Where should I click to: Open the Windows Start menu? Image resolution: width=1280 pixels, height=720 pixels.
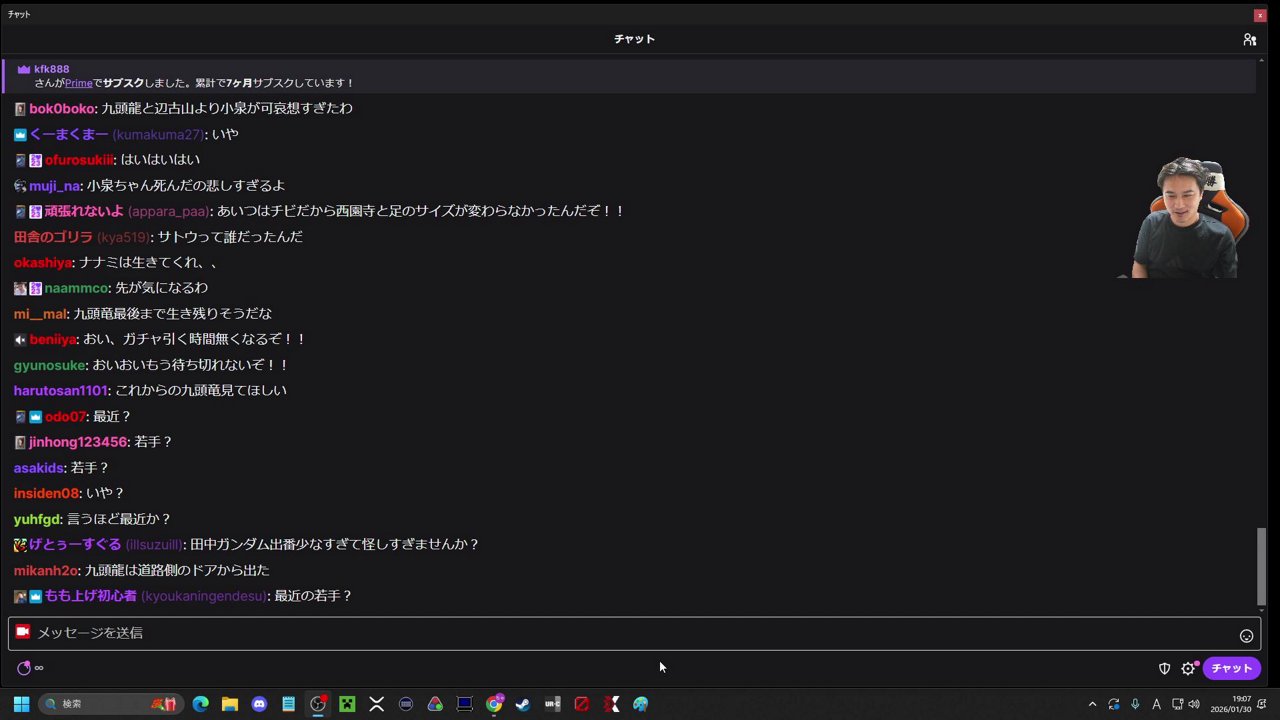[x=21, y=704]
